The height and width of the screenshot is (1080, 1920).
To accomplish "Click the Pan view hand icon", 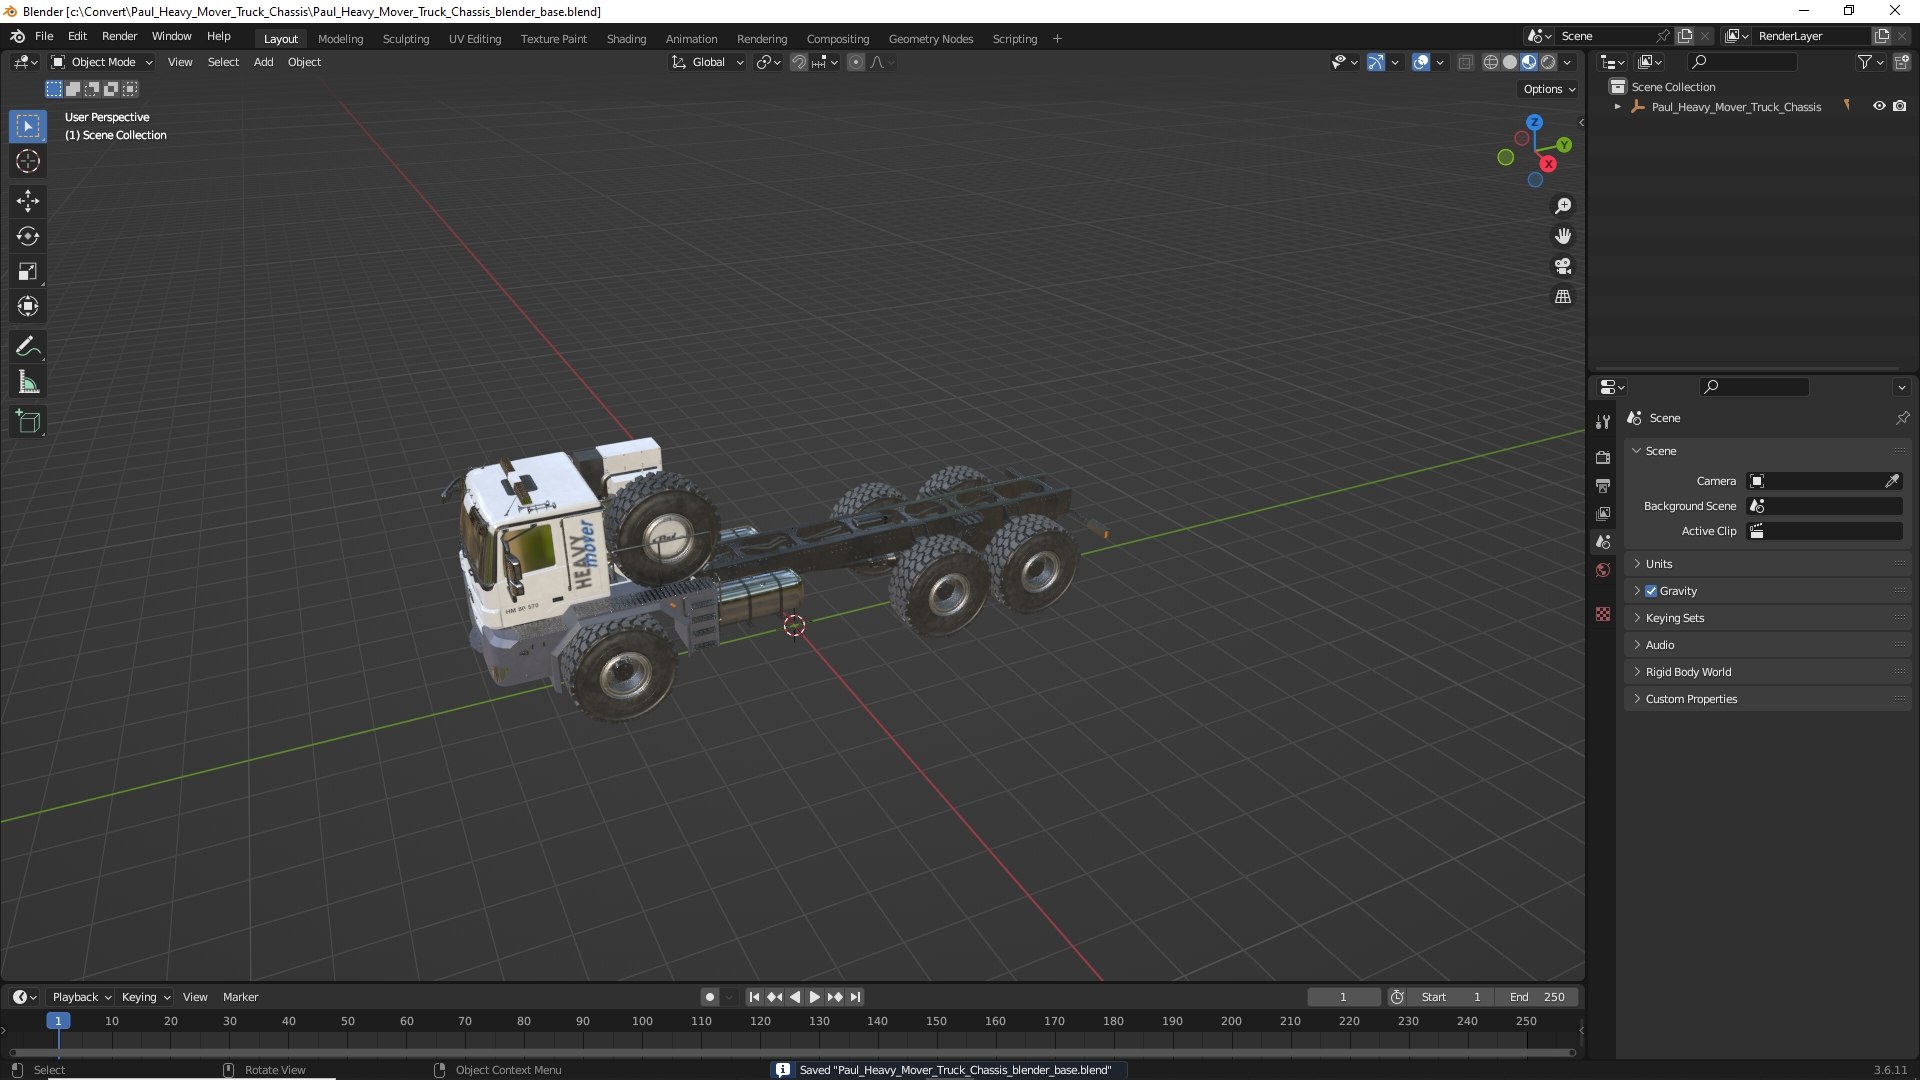I will [1563, 236].
